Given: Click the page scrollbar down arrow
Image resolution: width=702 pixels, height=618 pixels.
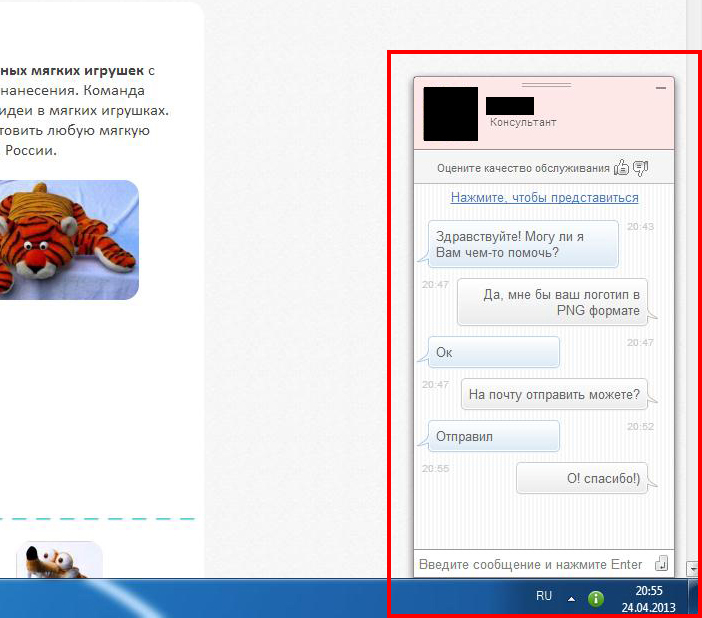Looking at the screenshot, I should point(693,569).
